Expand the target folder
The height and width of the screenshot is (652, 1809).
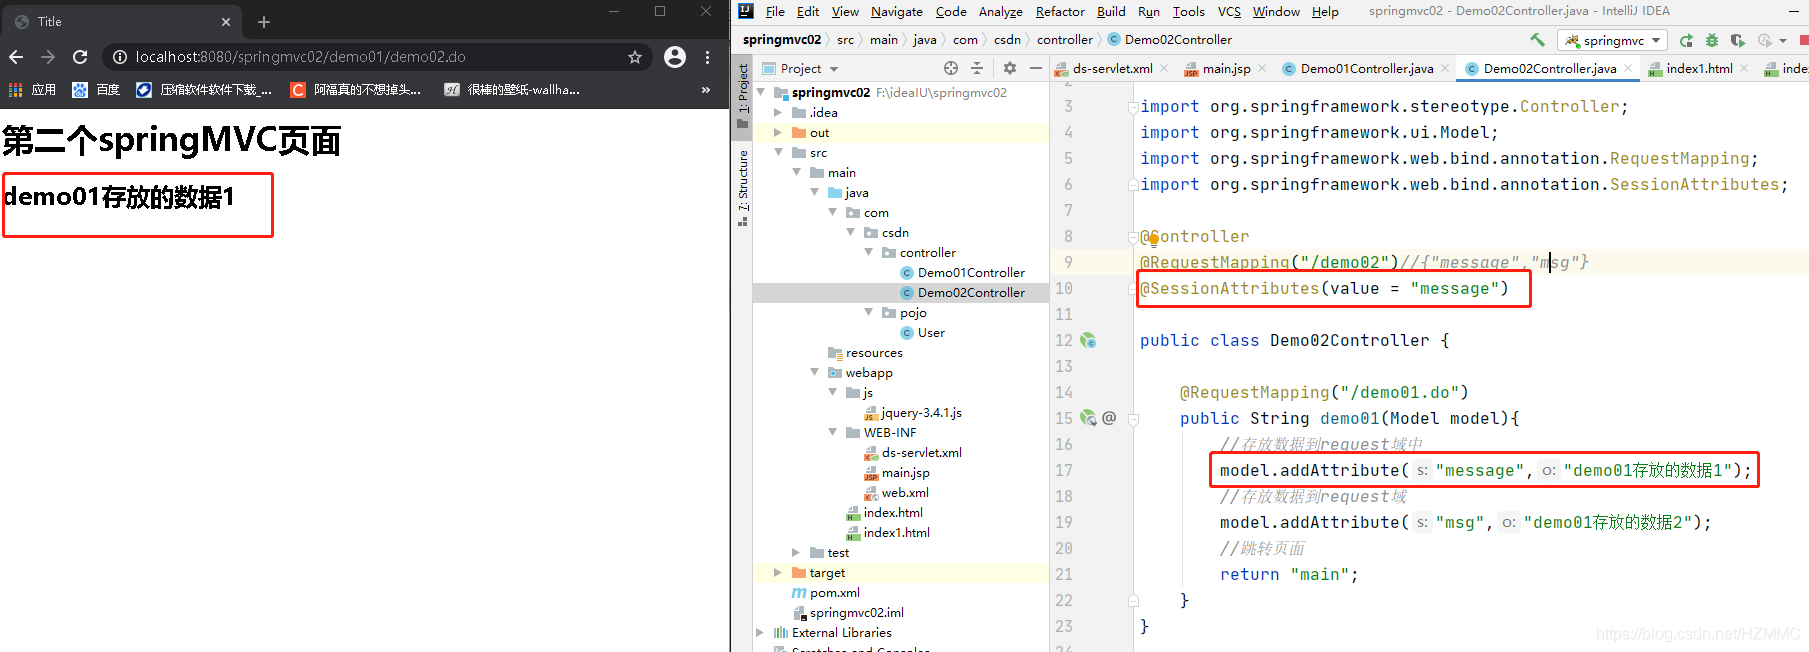pyautogui.click(x=778, y=572)
